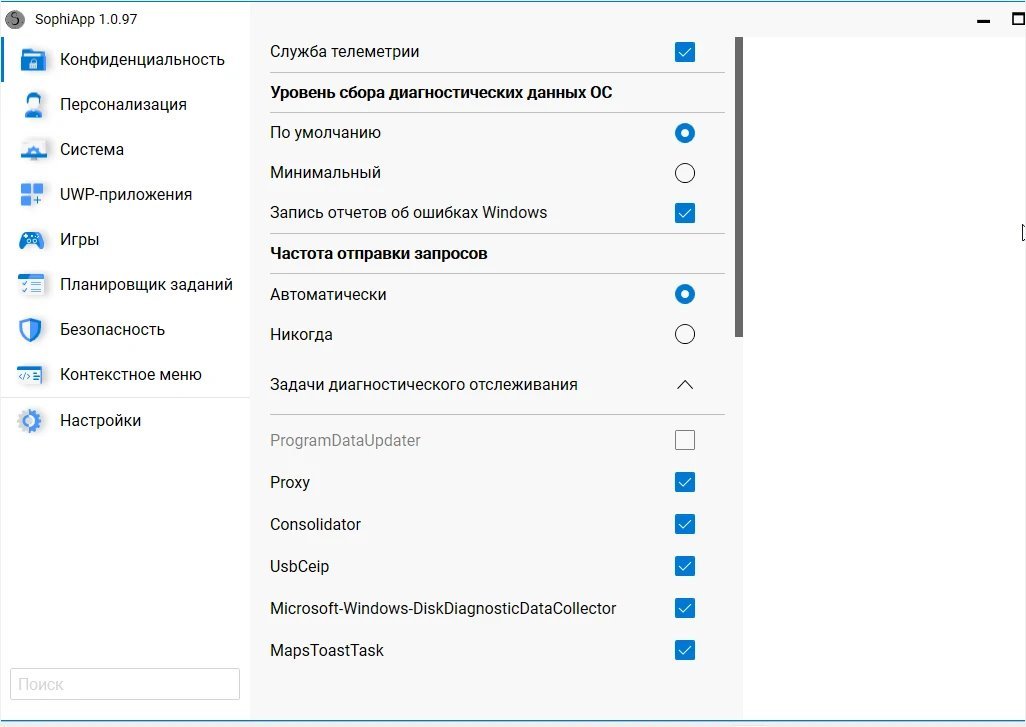Click the vertical scrollbar thumb
The image size is (1026, 727).
coord(739,187)
